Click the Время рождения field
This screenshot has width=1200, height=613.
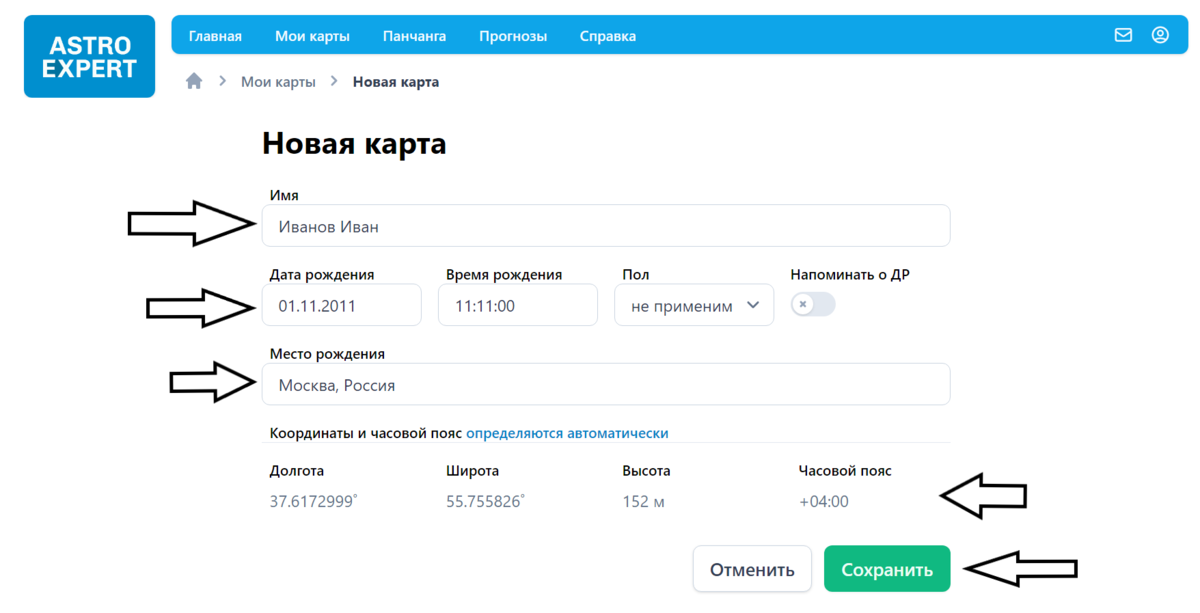pos(518,305)
